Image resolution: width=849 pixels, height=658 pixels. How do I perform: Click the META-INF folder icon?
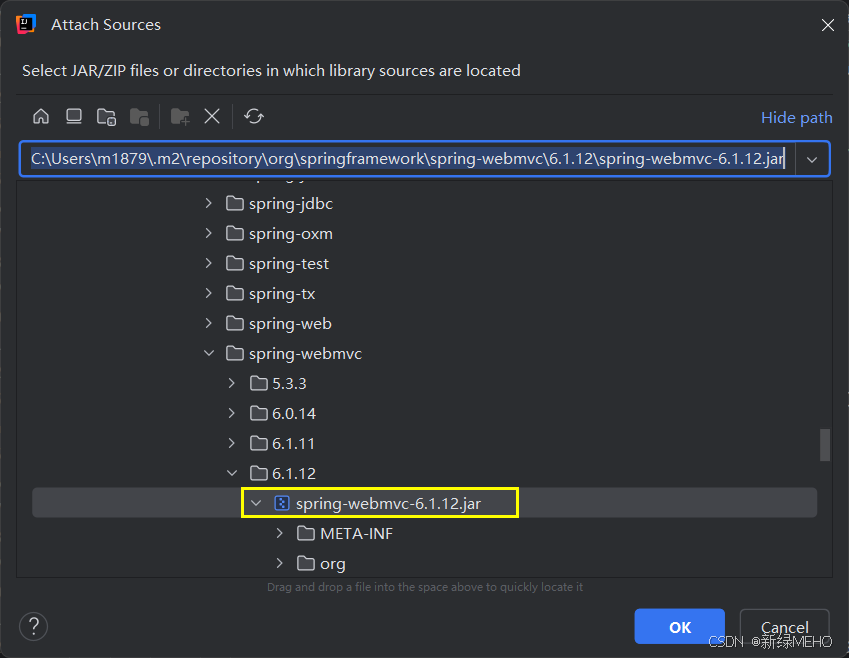[x=306, y=533]
